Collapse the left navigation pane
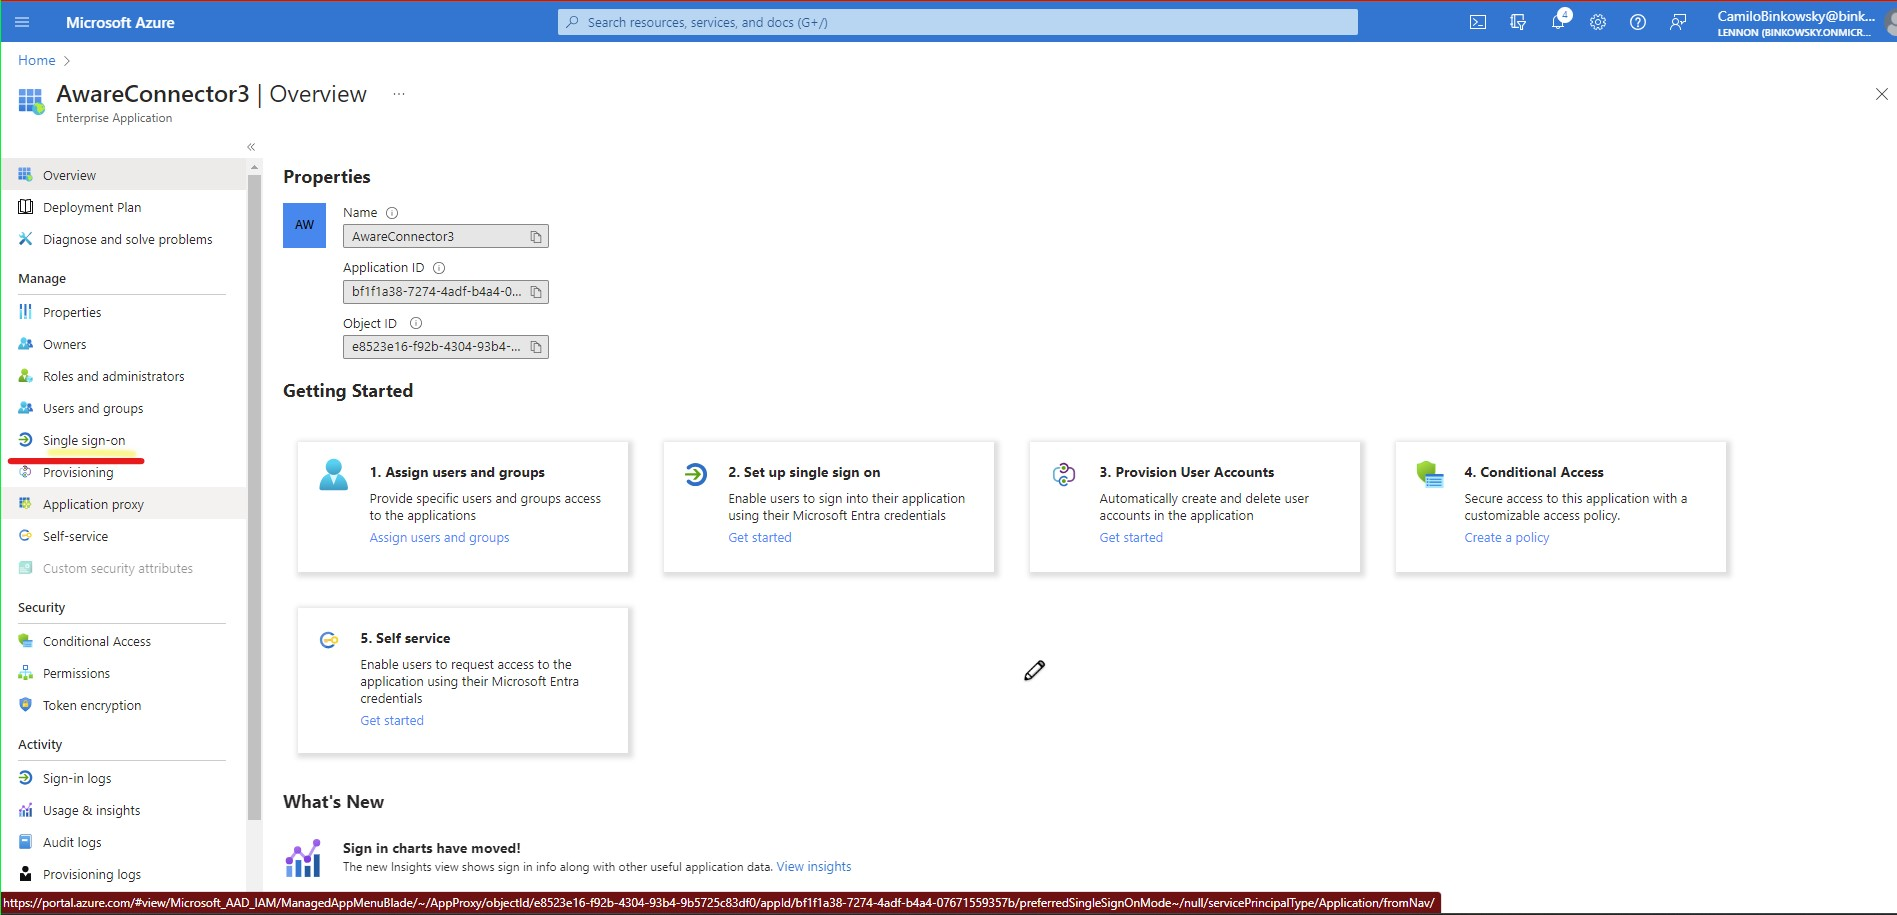Image resolution: width=1897 pixels, height=915 pixels. pyautogui.click(x=250, y=146)
